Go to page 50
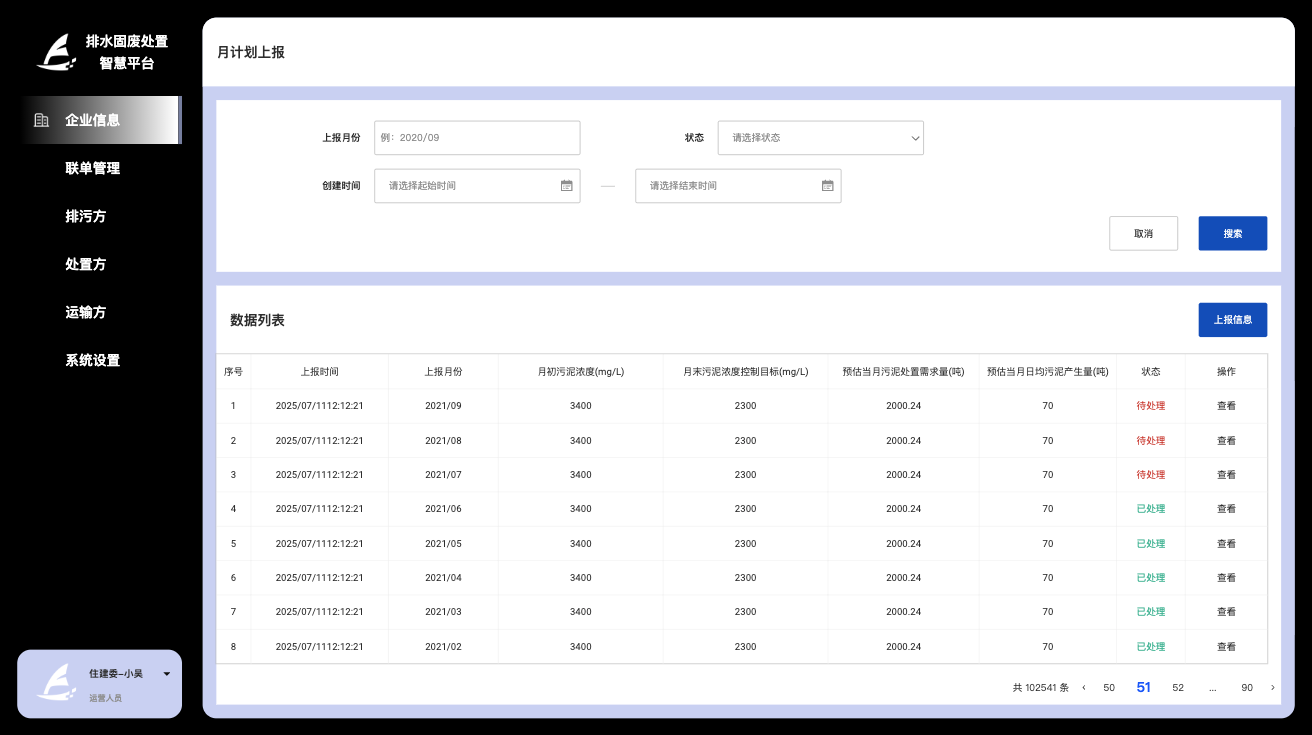 (1109, 687)
